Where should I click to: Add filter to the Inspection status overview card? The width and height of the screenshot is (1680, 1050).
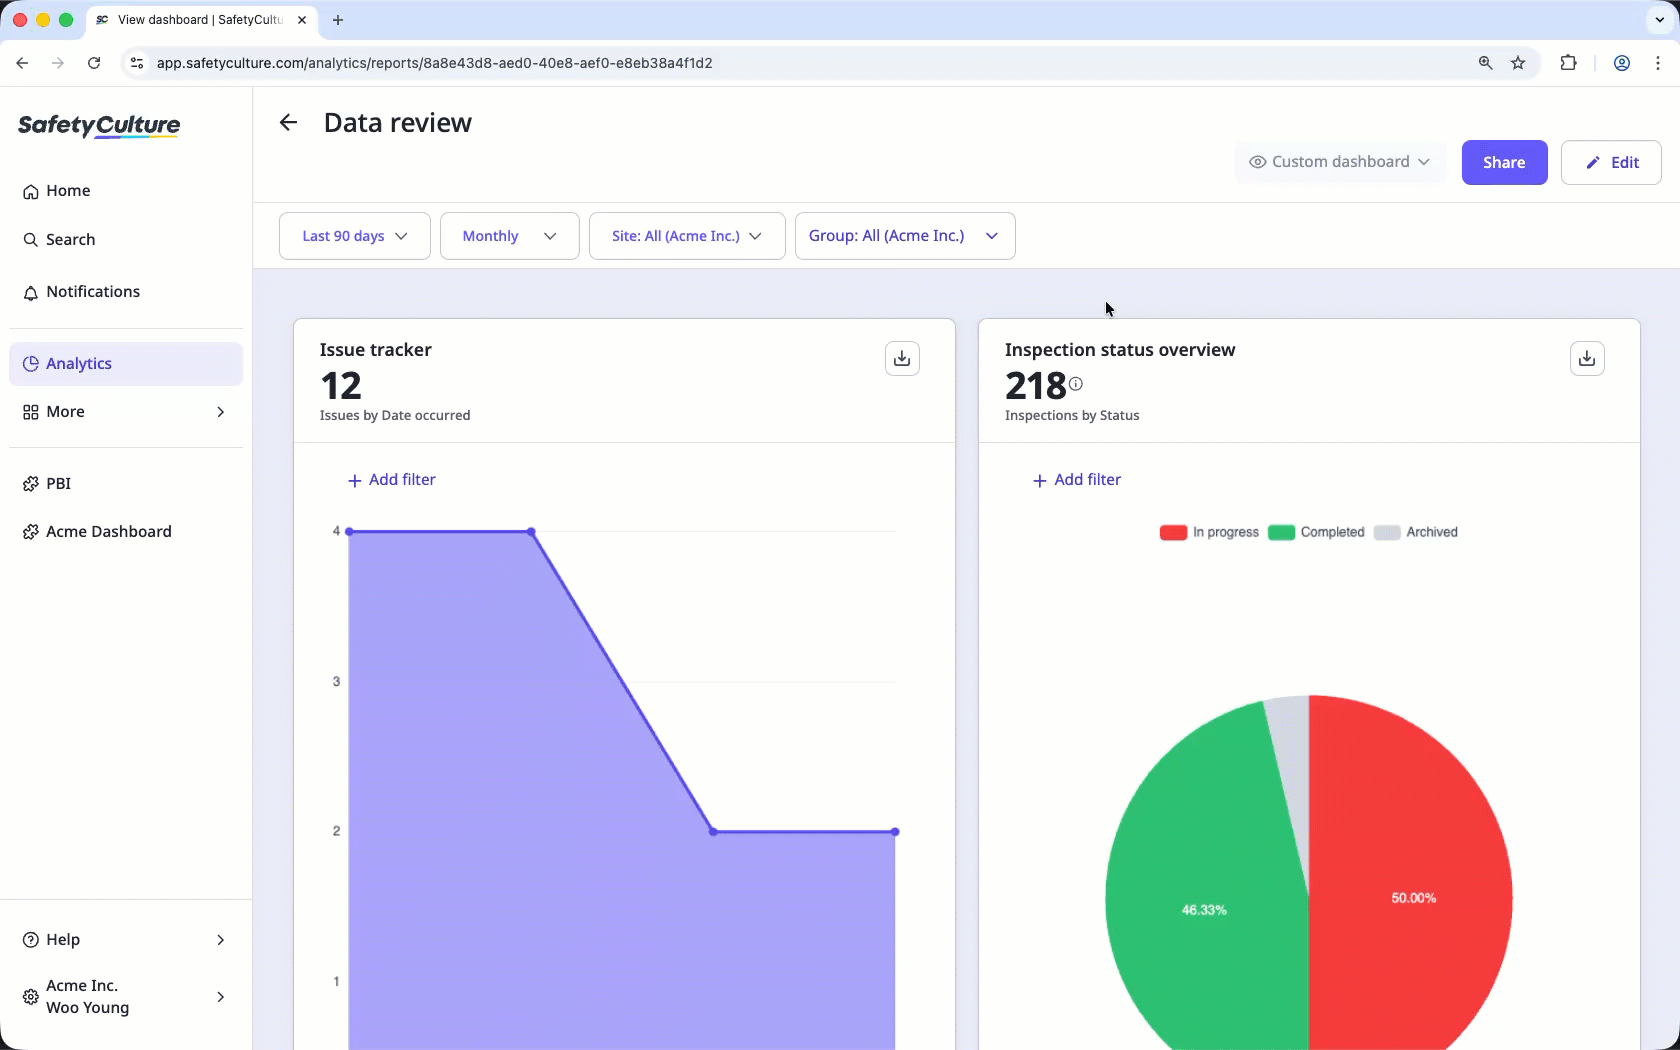(x=1077, y=480)
